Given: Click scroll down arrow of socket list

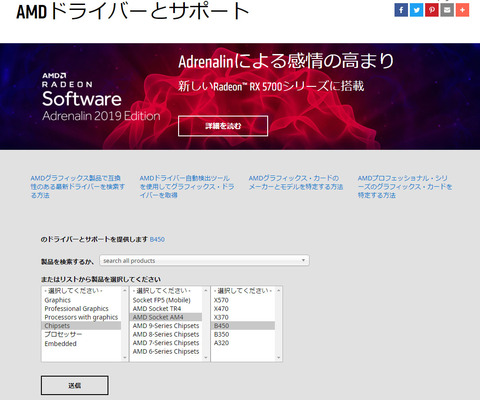Looking at the screenshot, I should click(x=206, y=358).
